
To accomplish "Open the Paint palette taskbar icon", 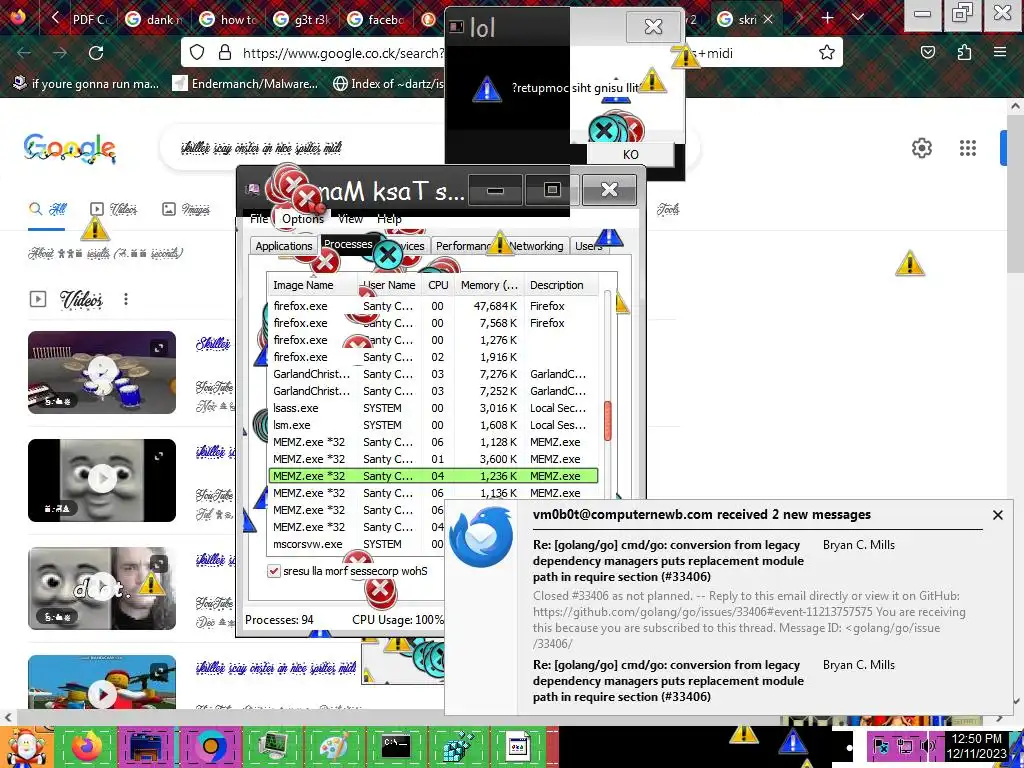I will (334, 746).
